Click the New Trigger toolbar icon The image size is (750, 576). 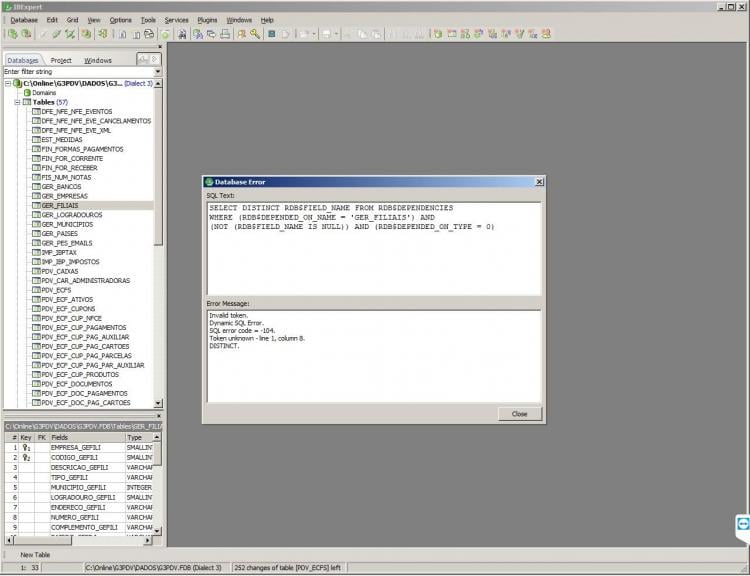point(492,34)
